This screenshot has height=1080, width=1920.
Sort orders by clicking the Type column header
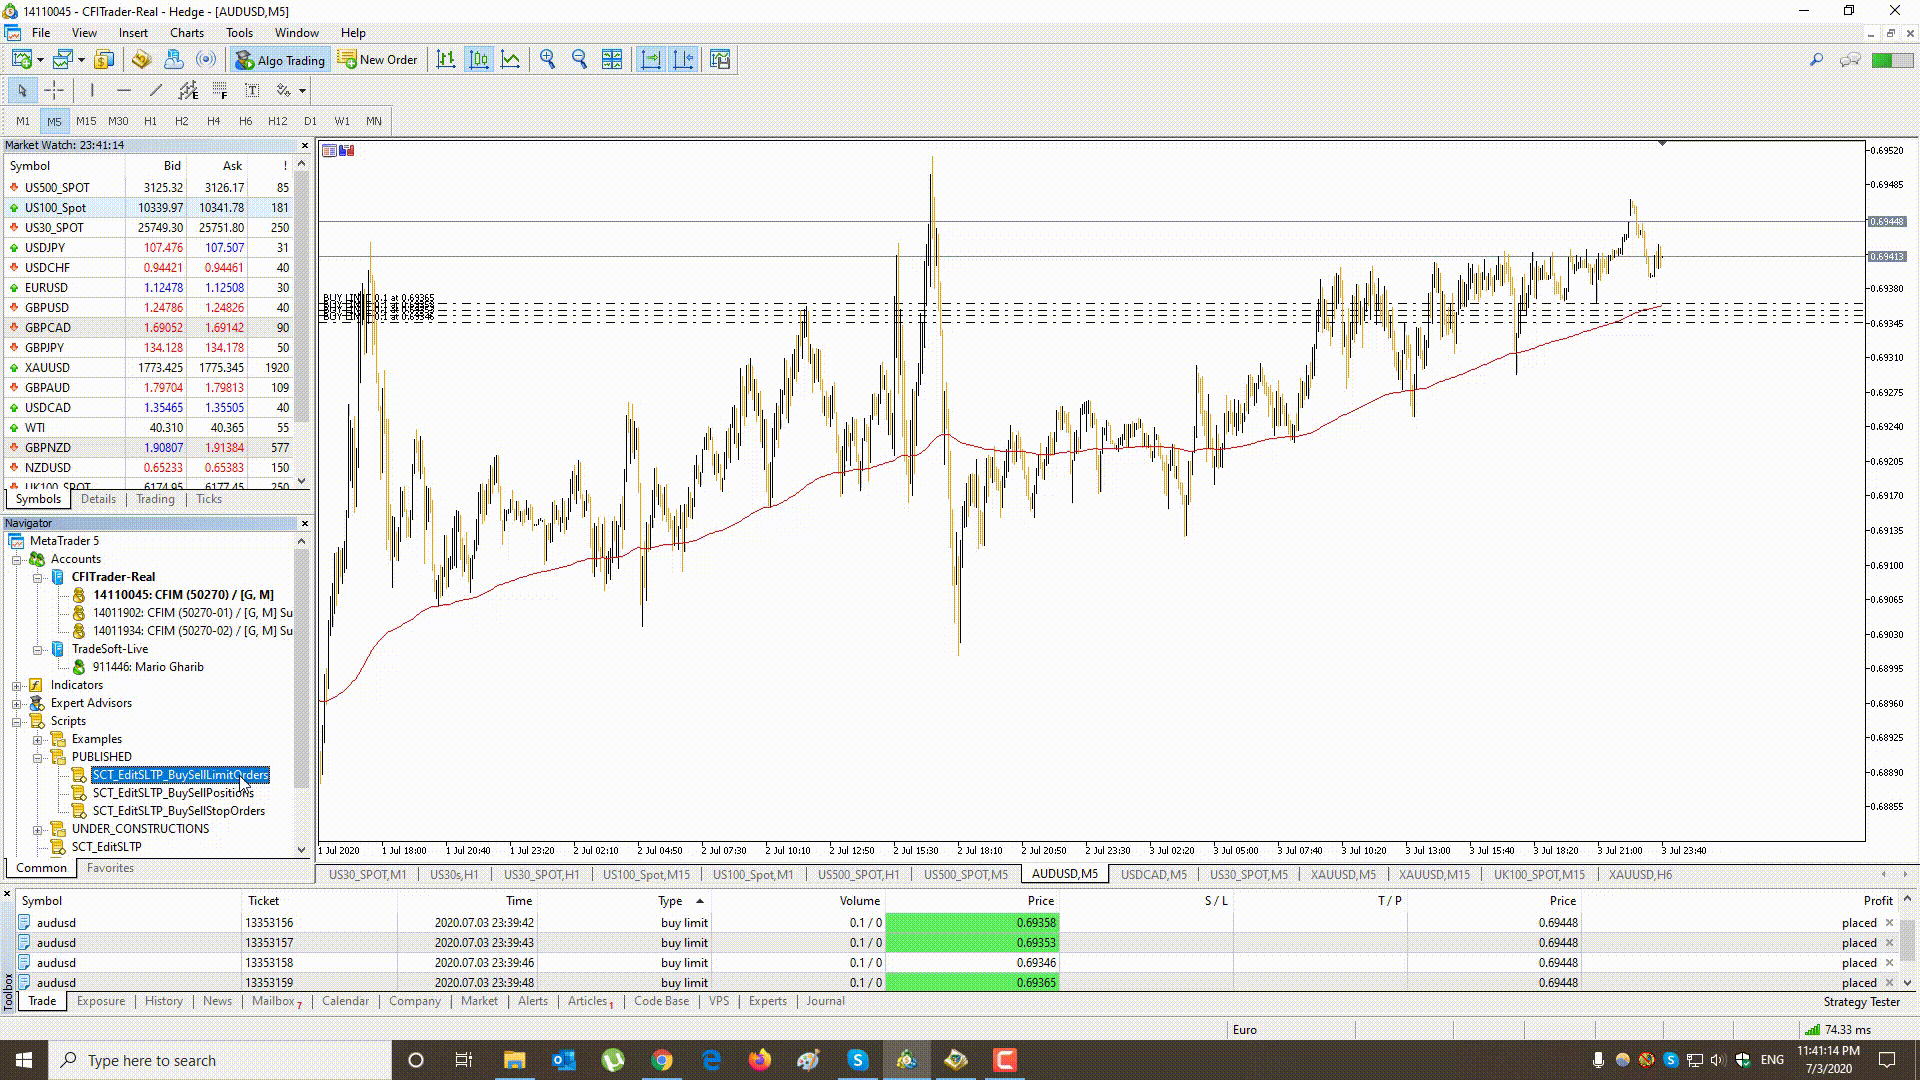670,900
